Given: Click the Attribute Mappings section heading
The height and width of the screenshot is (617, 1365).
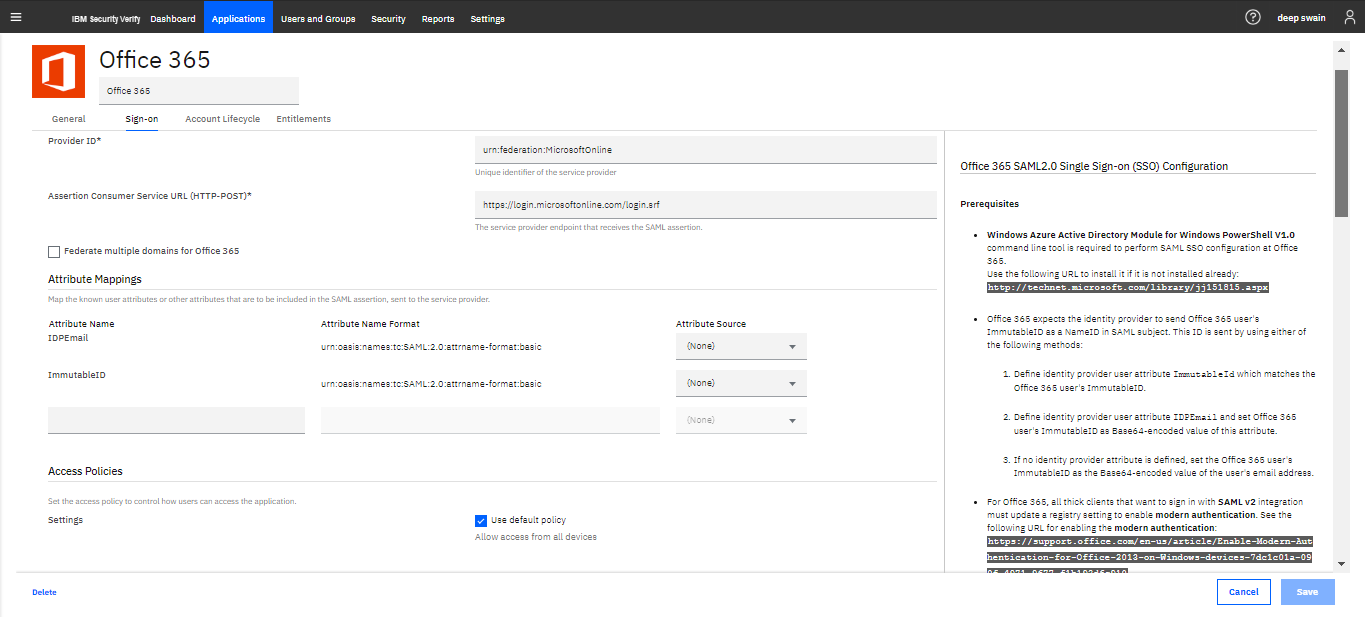Looking at the screenshot, I should pyautogui.click(x=95, y=279).
